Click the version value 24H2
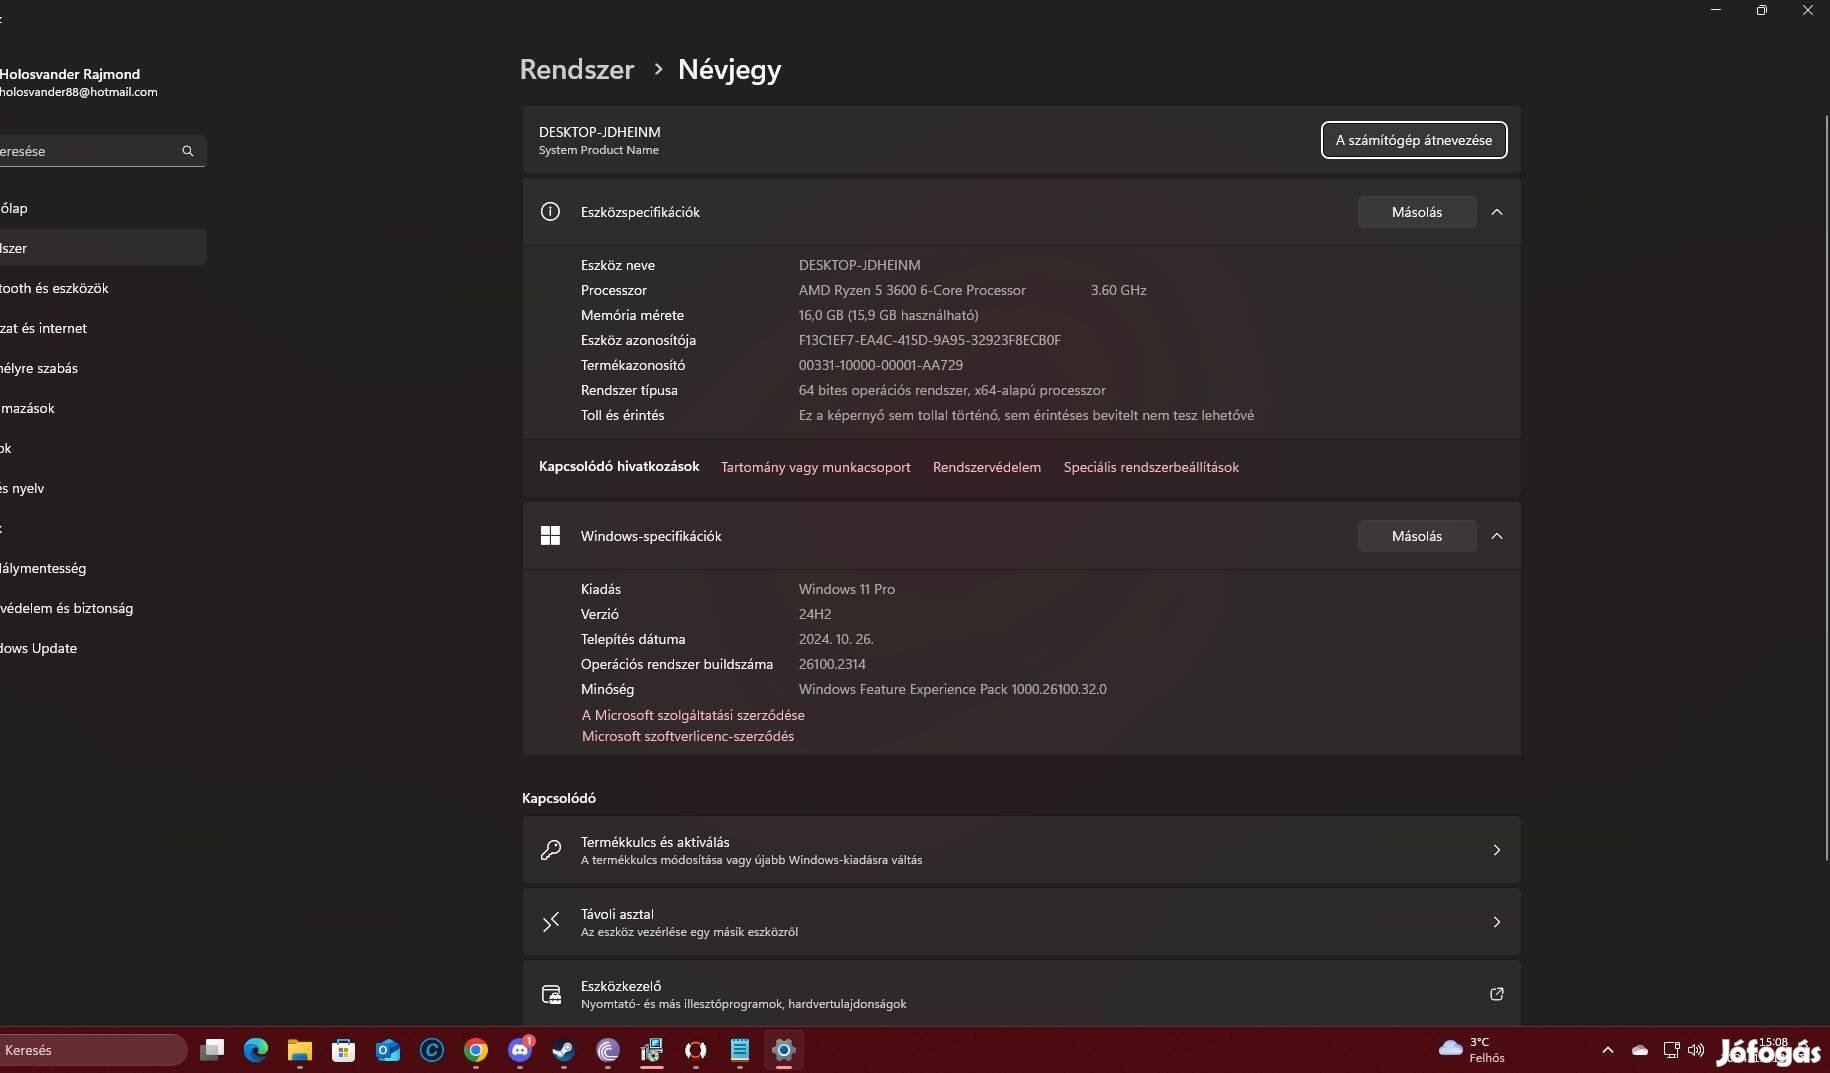The image size is (1830, 1073). click(x=814, y=614)
